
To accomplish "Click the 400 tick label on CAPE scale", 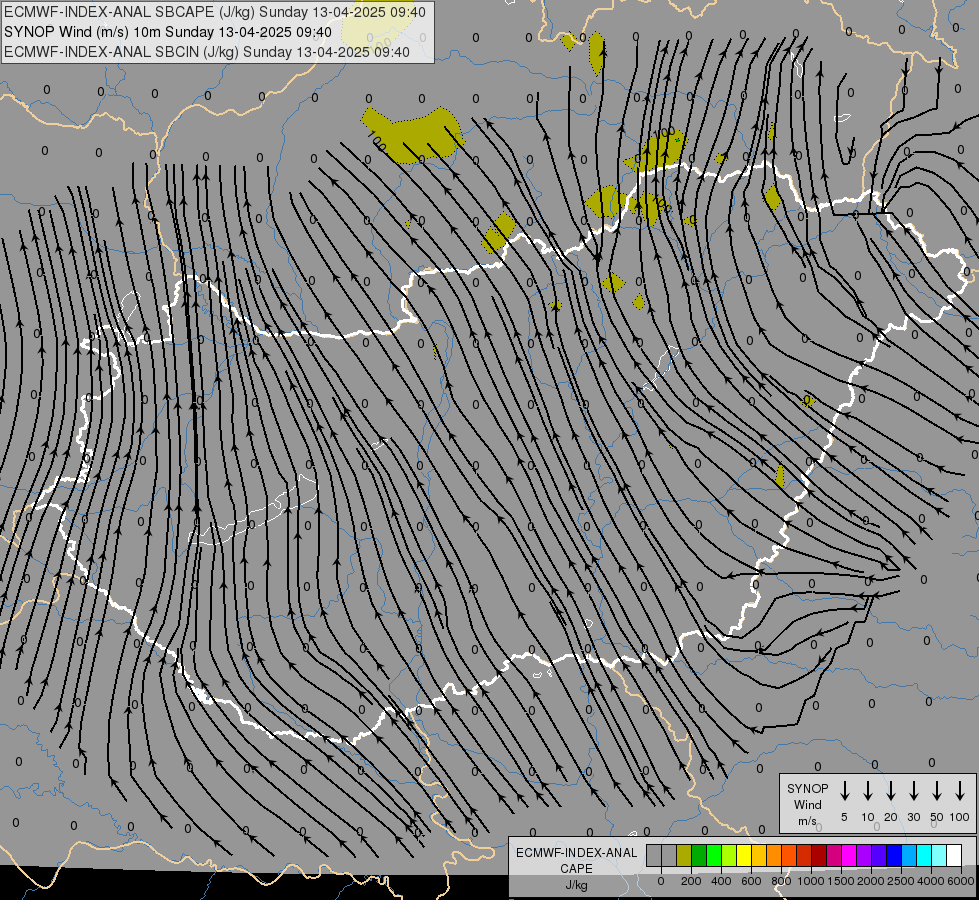I will (x=721, y=881).
